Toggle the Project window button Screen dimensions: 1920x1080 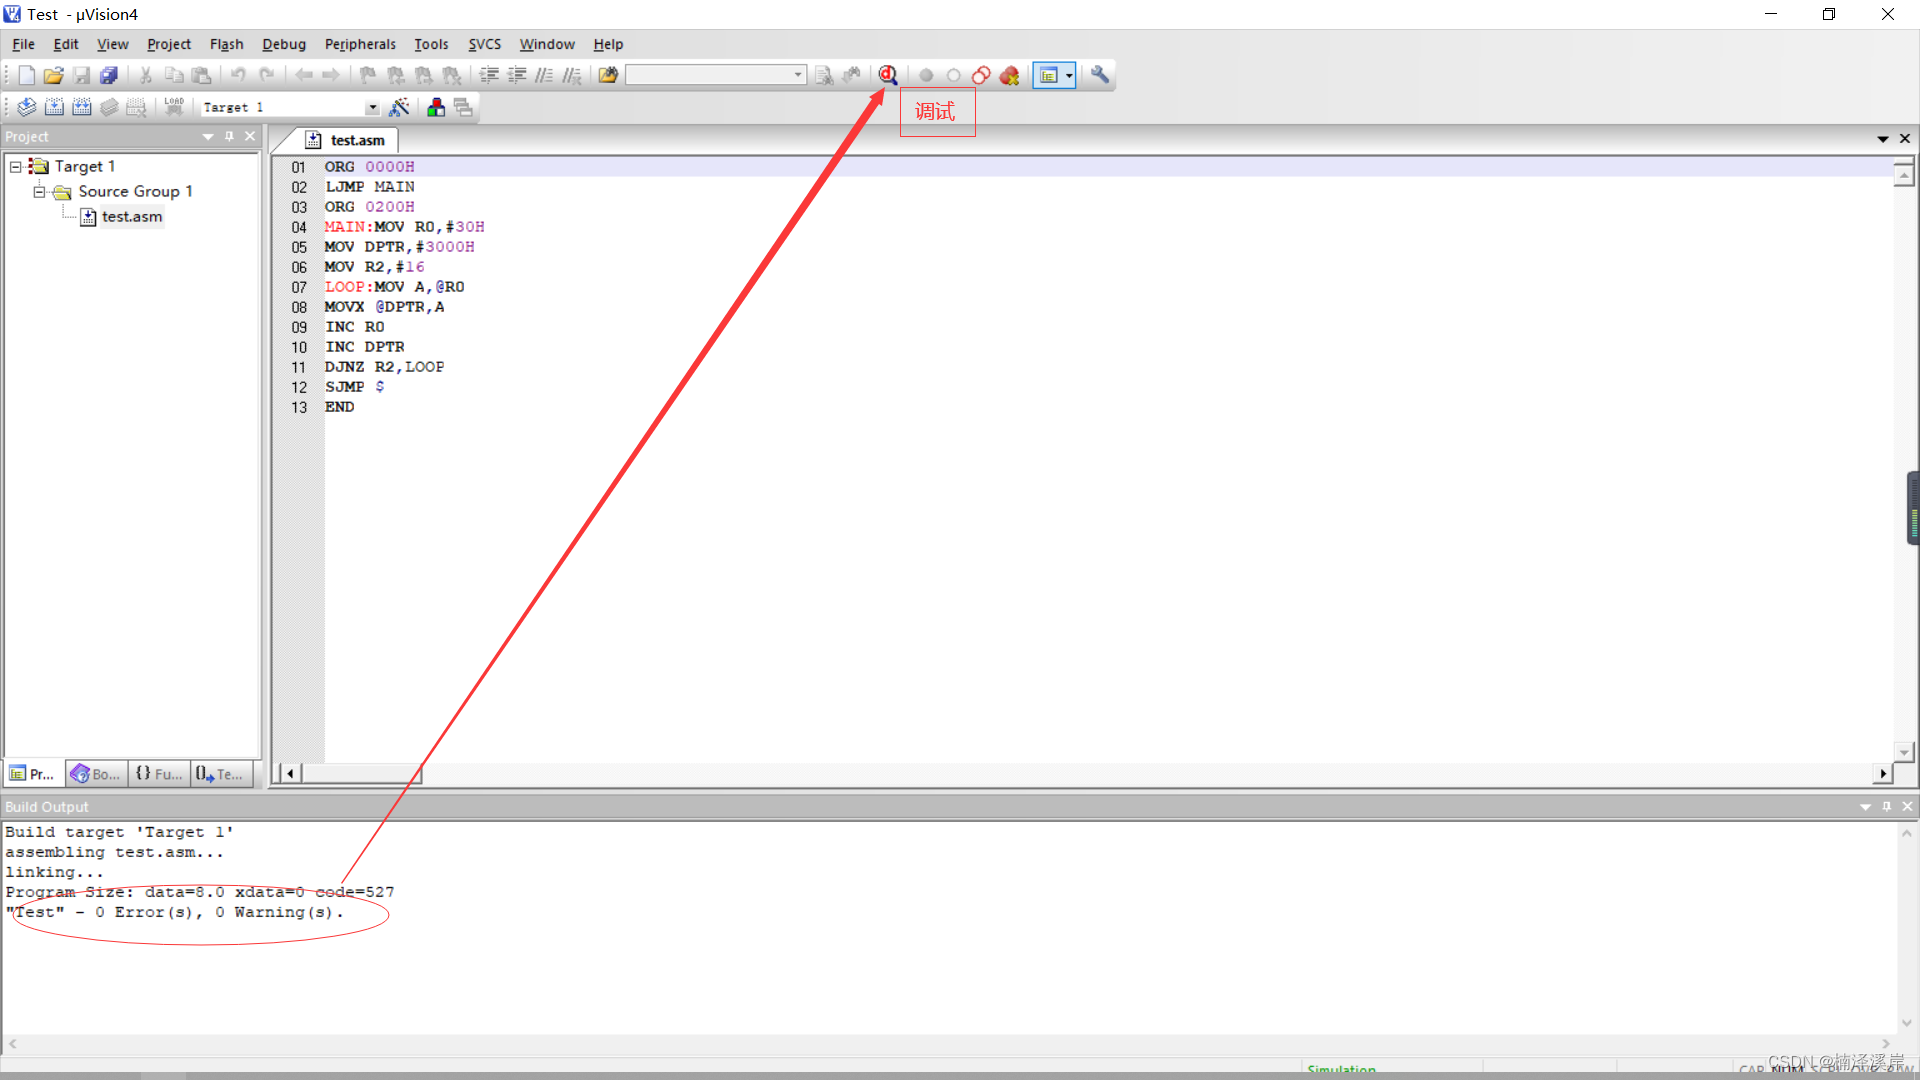tap(1048, 75)
